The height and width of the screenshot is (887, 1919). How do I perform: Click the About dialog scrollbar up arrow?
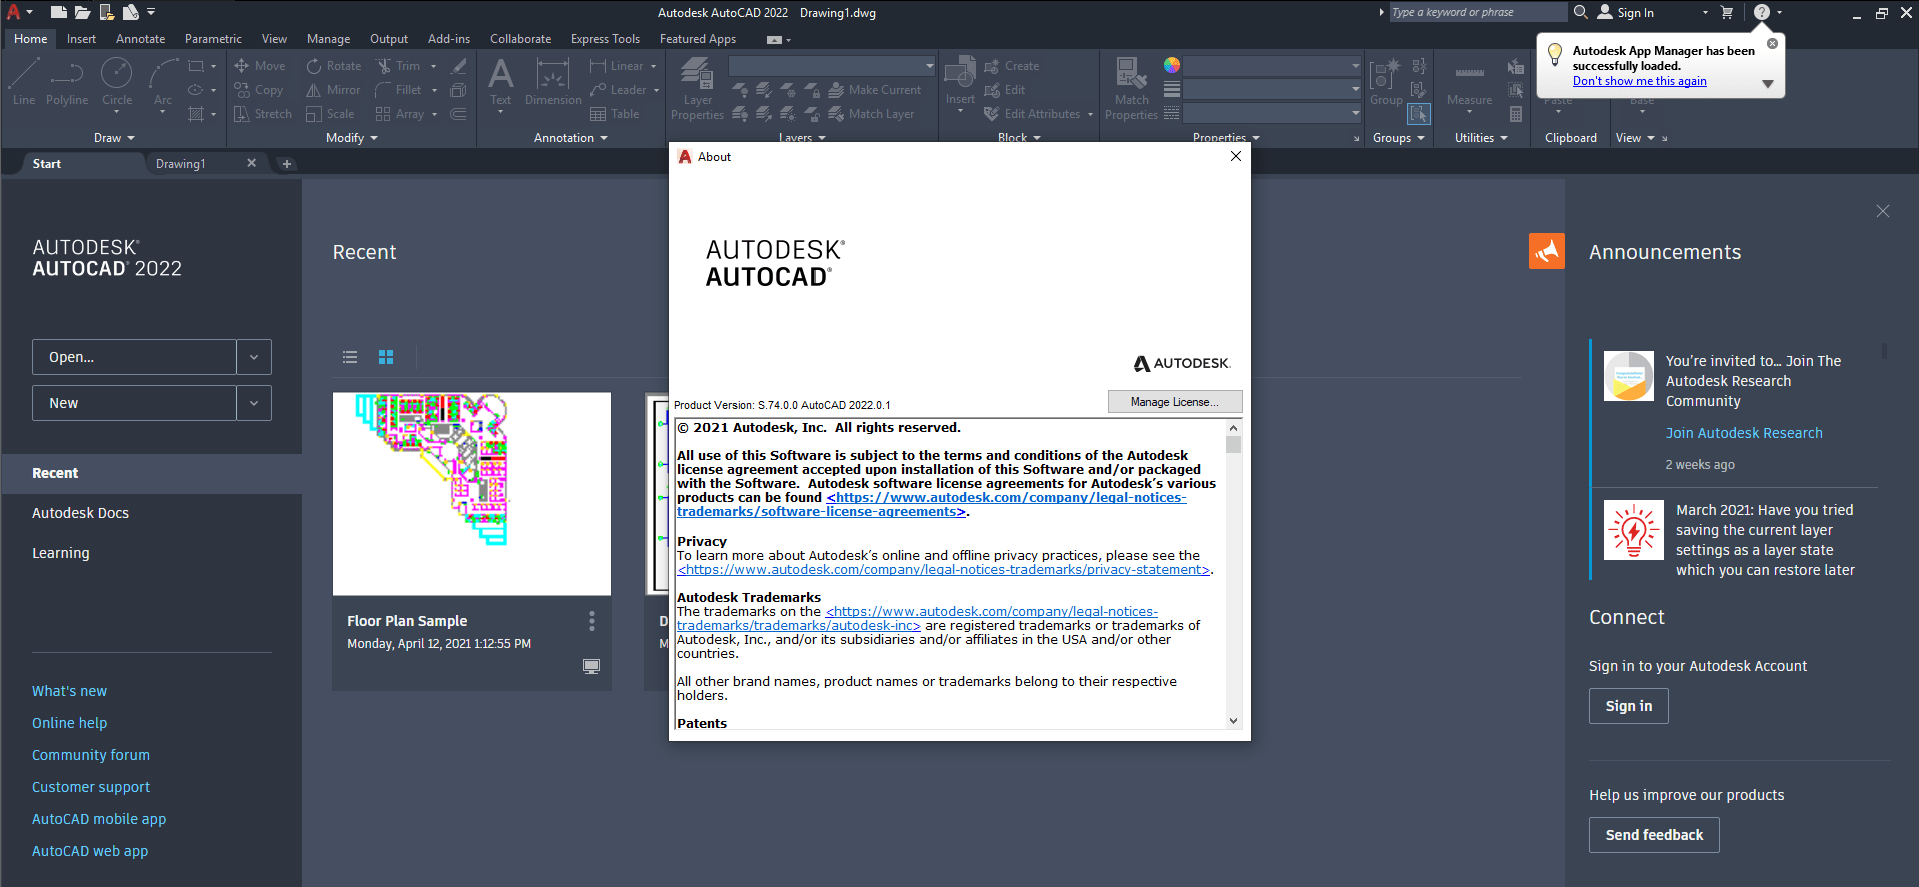click(x=1233, y=428)
